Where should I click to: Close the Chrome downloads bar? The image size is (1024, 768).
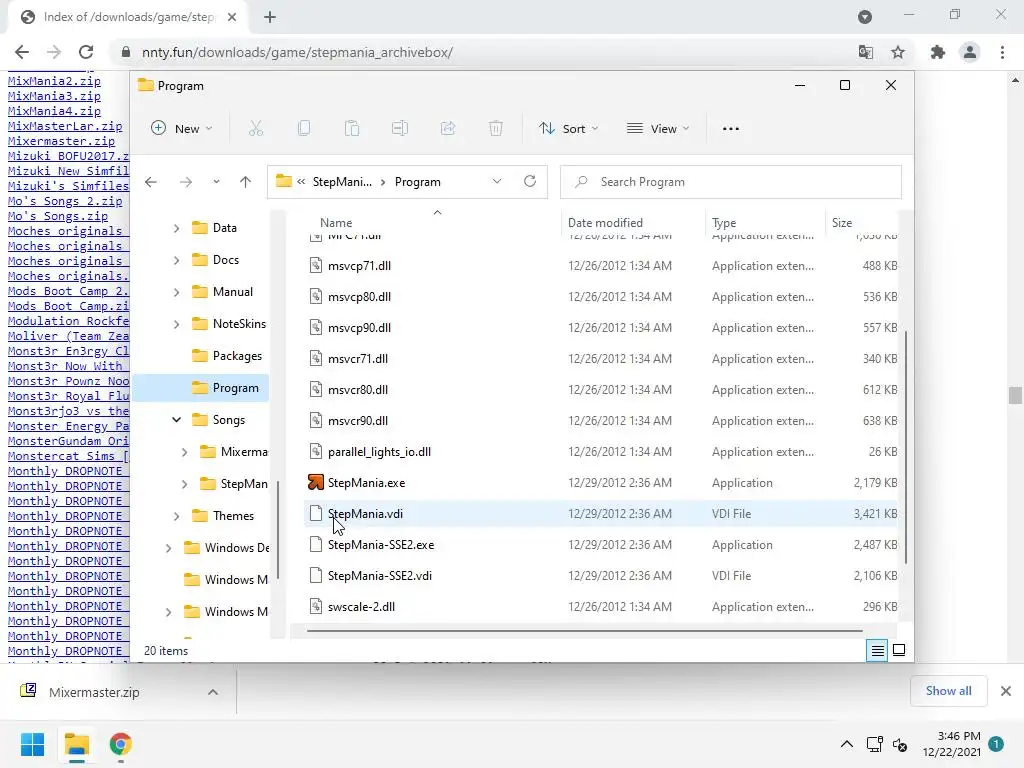click(x=1006, y=691)
